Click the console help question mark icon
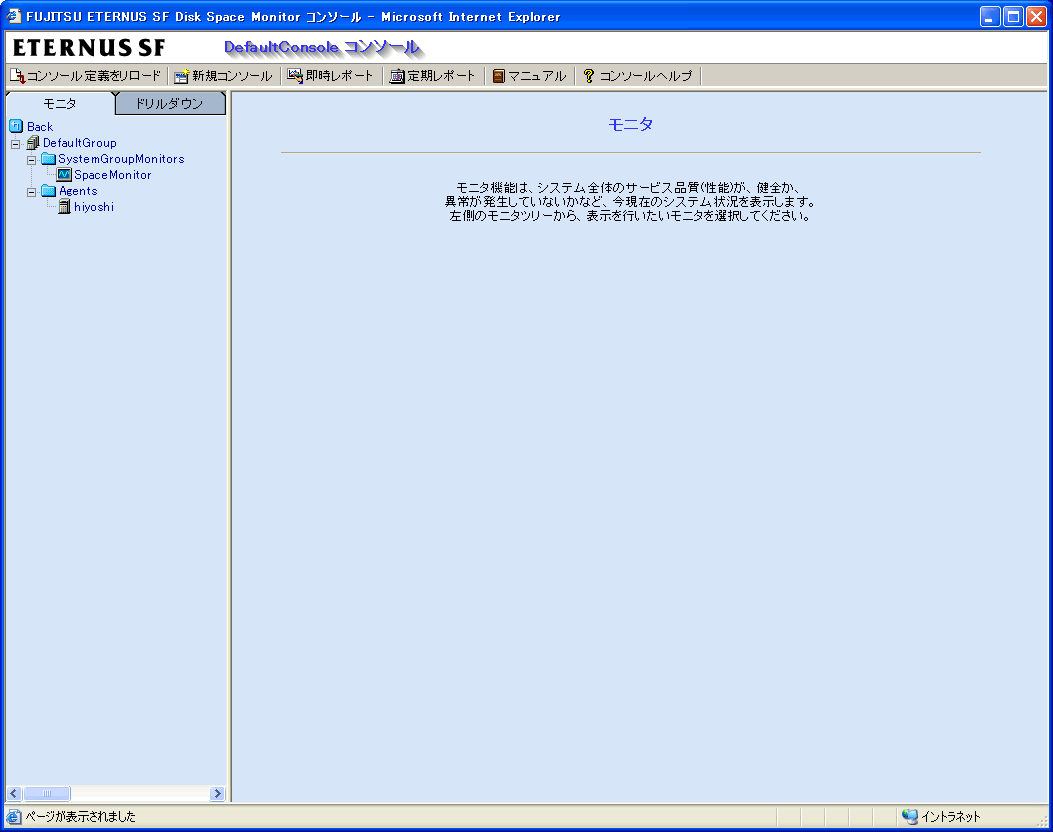The width and height of the screenshot is (1053, 832). point(589,76)
